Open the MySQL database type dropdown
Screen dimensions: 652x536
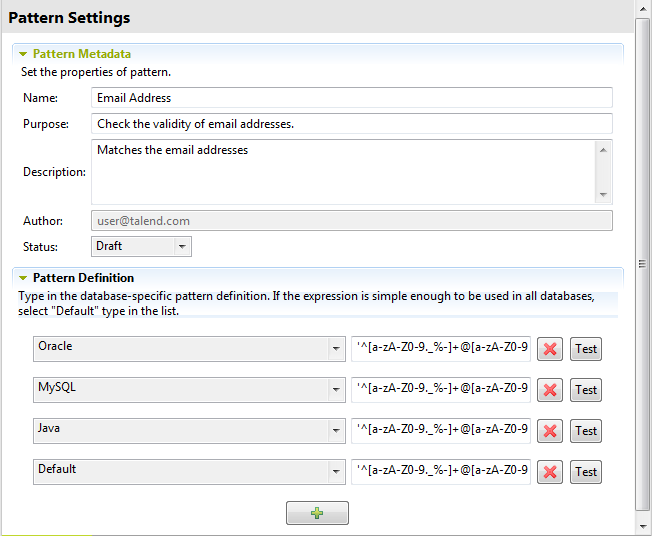[335, 390]
